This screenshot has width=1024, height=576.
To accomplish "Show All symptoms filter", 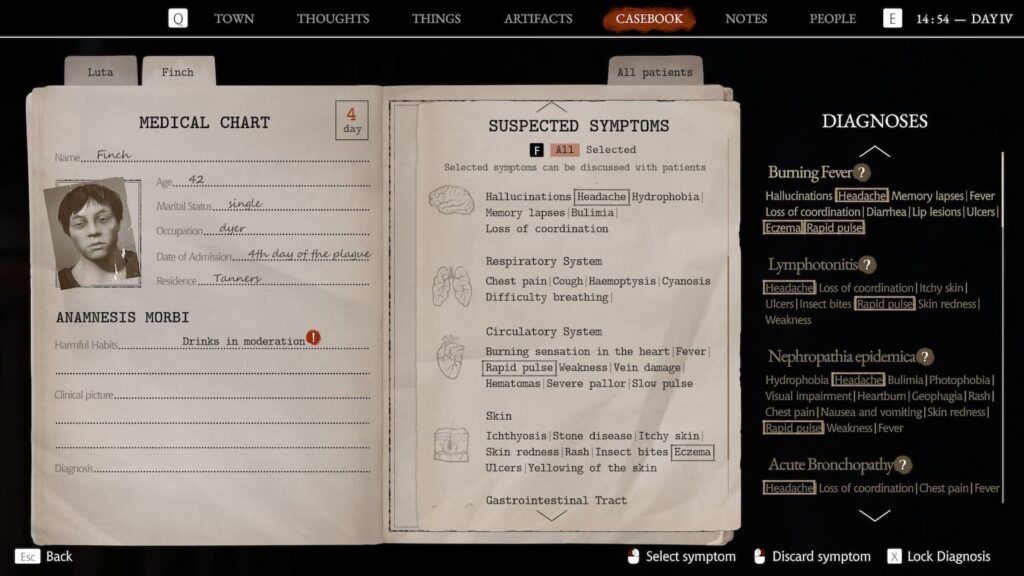I will 564,150.
